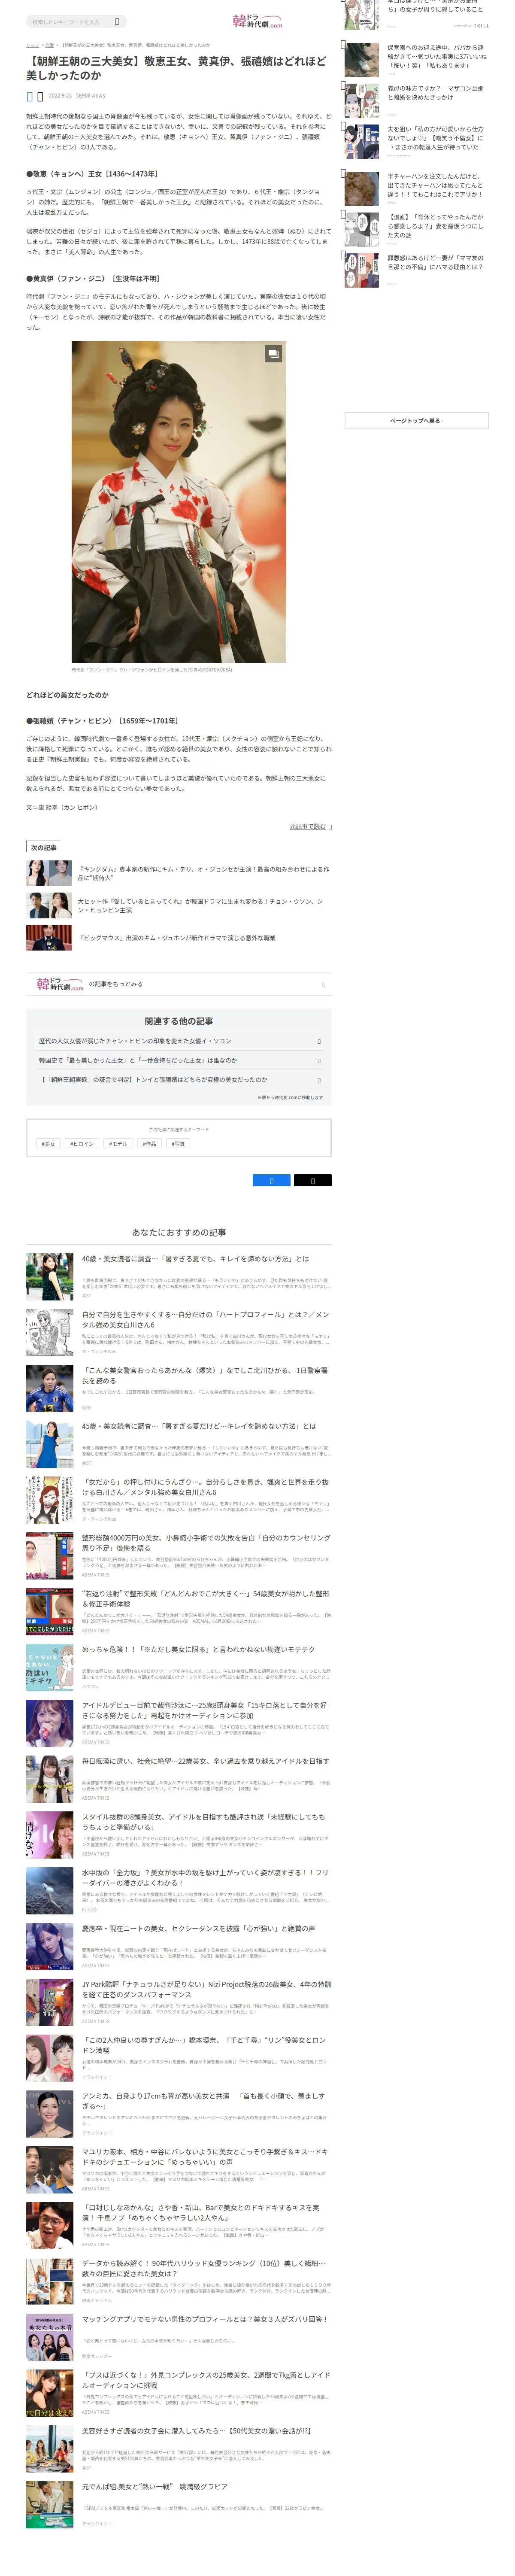Click the black X share button

(313, 1180)
